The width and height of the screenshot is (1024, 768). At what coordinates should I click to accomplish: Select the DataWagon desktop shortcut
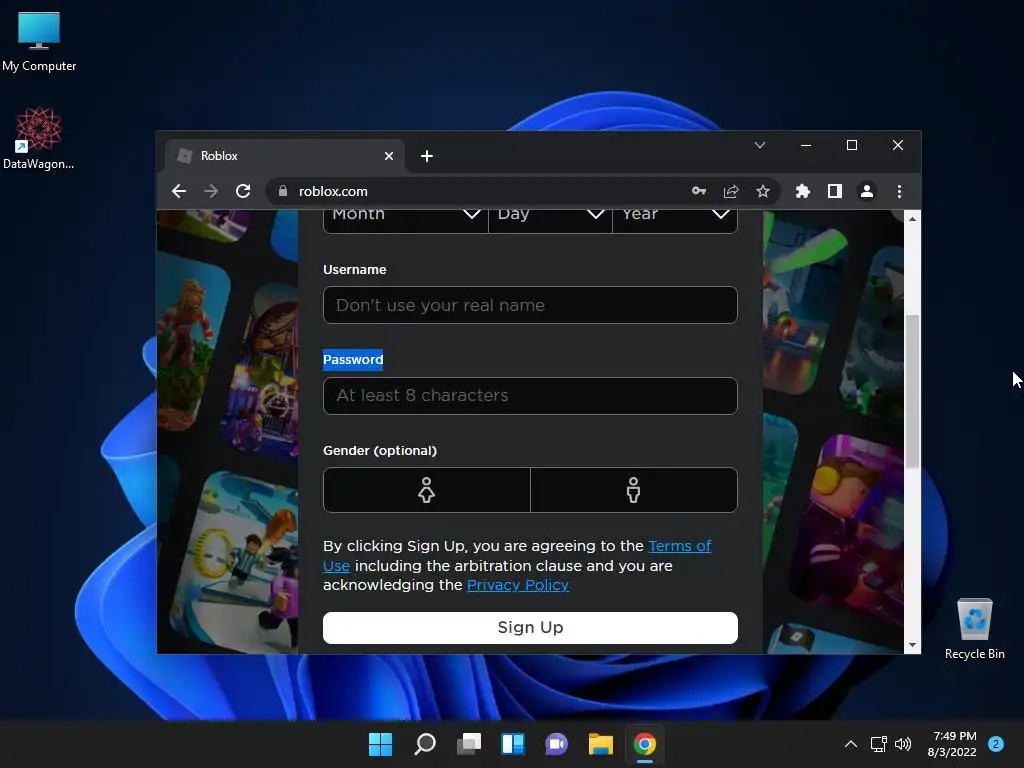(x=39, y=138)
